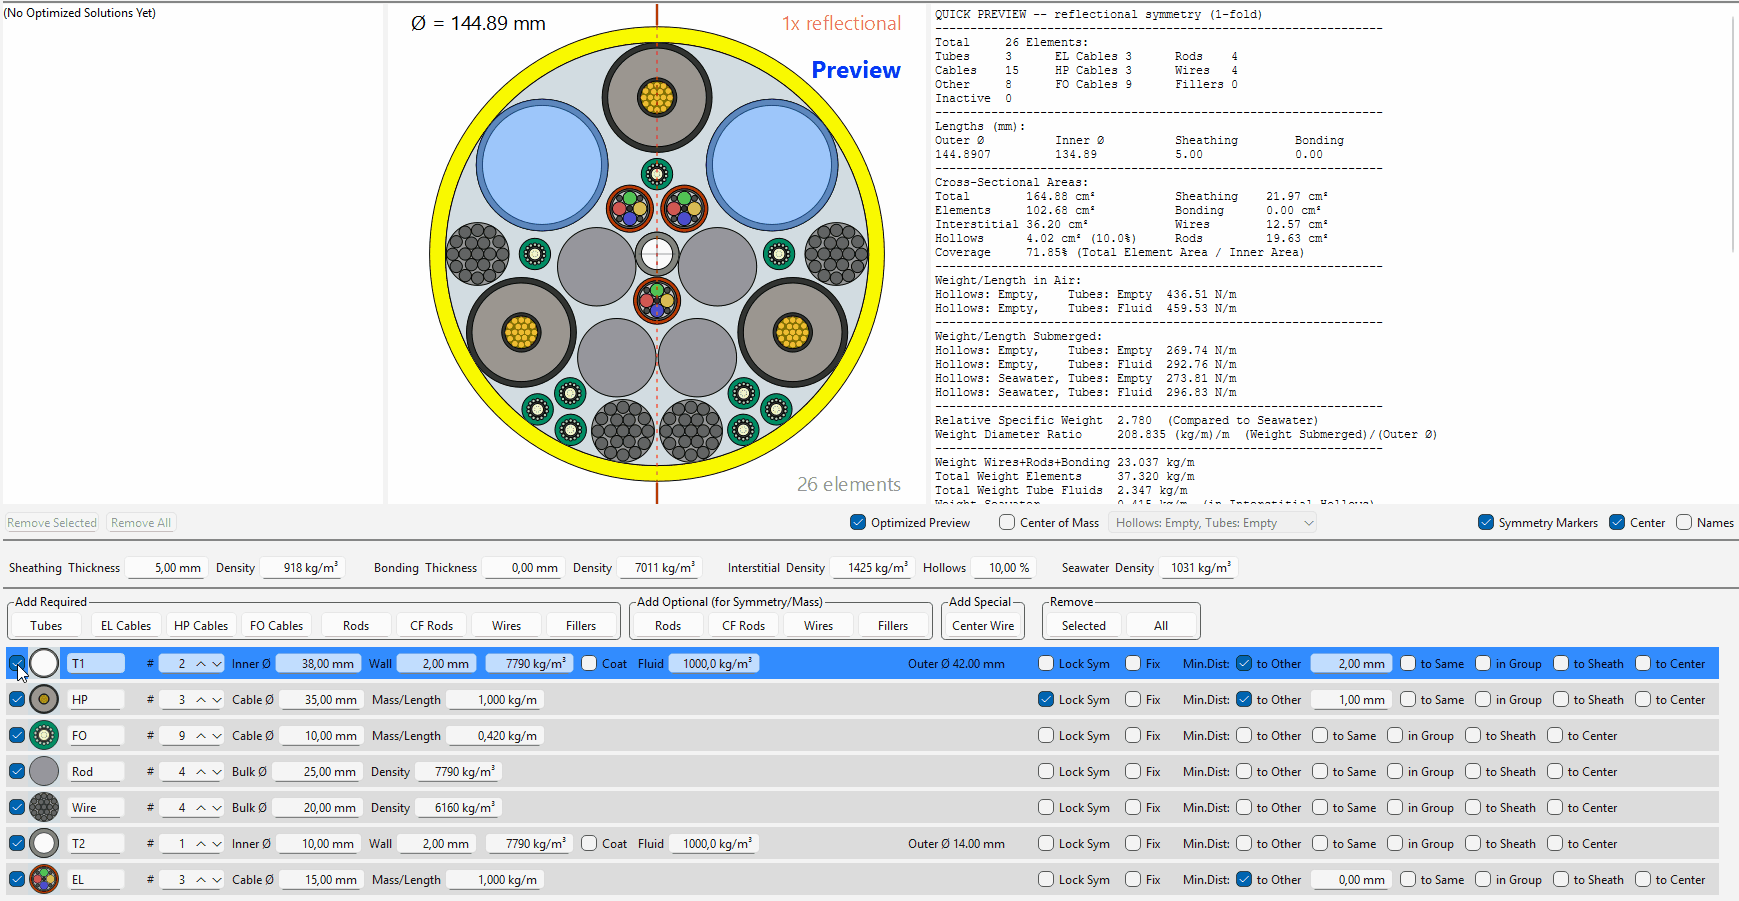This screenshot has width=1739, height=901.
Task: Open the T1 count dropdown arrow
Action: pos(217,664)
